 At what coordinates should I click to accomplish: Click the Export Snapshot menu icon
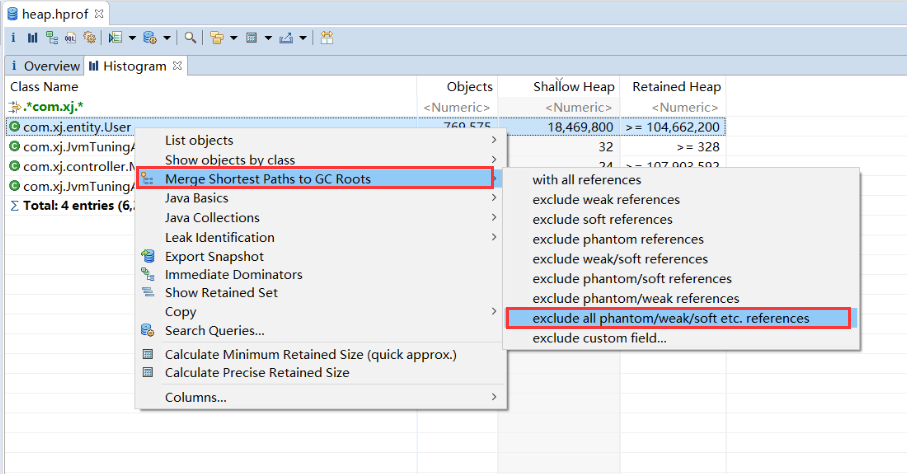coord(148,256)
